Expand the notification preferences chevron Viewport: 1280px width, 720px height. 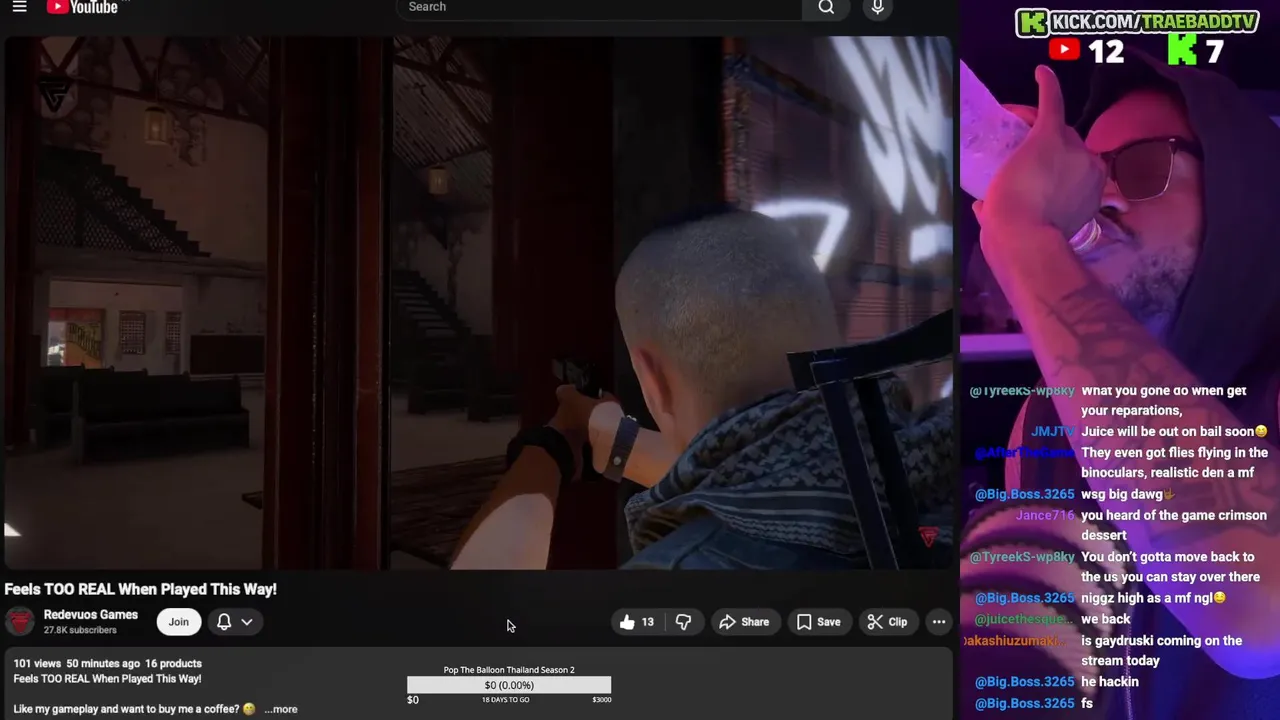[x=247, y=622]
